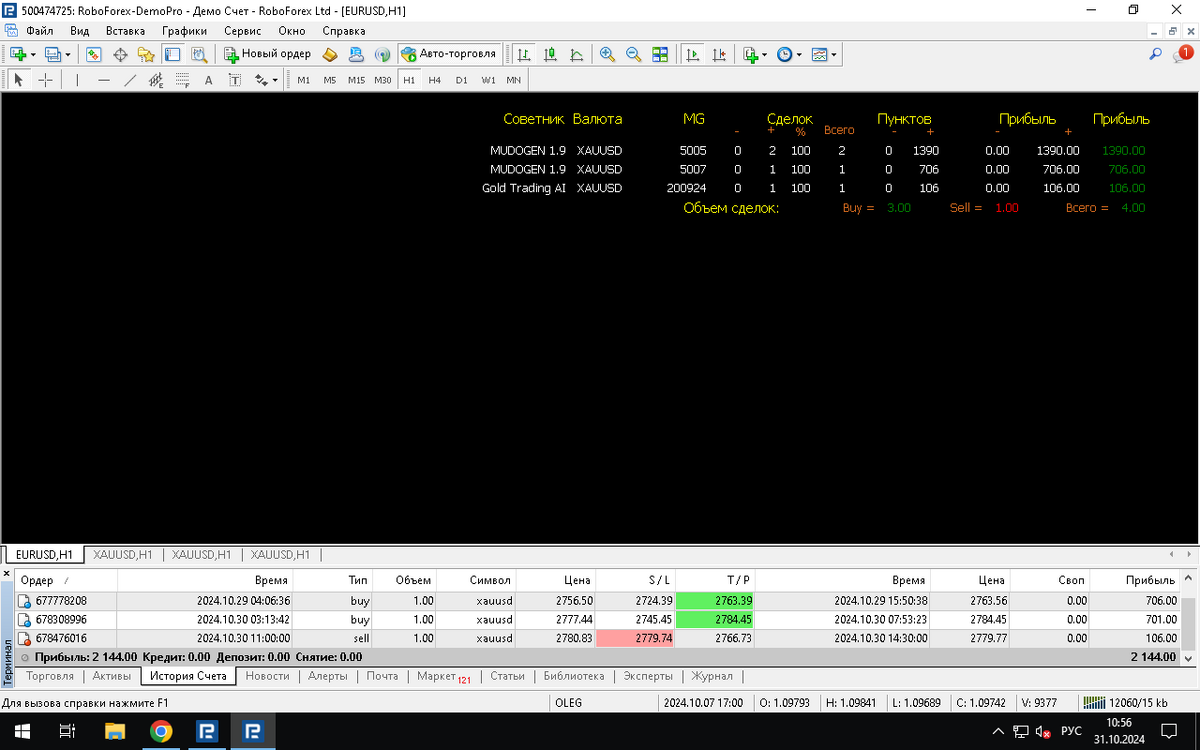This screenshot has width=1200, height=750.
Task: Switch to the Эксперты terminal tab
Action: tap(648, 676)
